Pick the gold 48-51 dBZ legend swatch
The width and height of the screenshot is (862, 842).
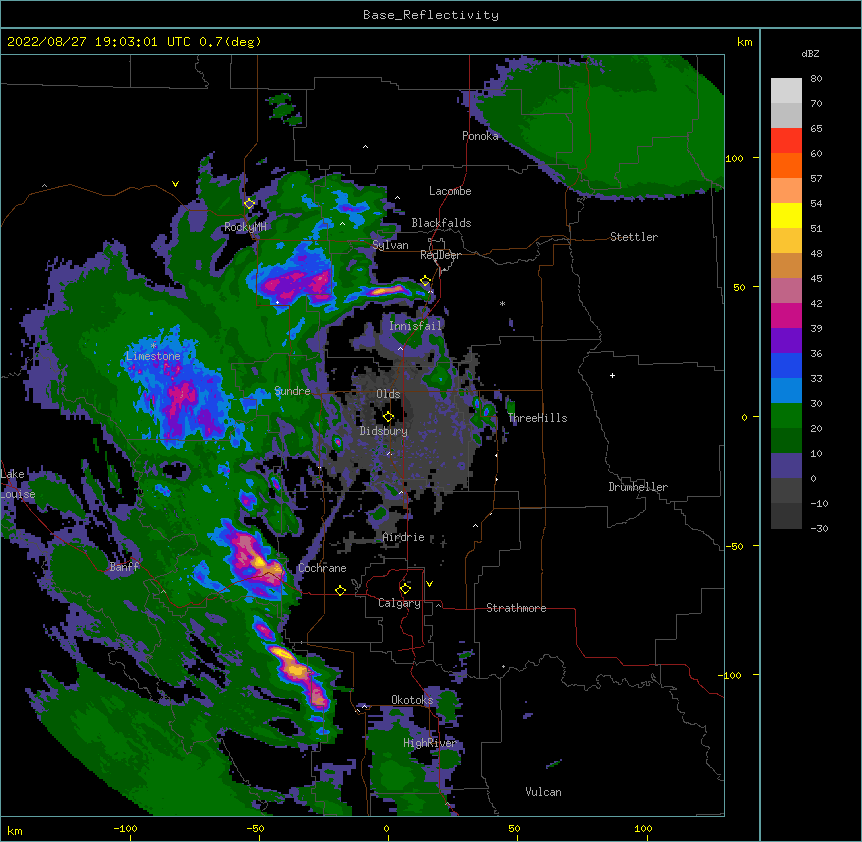coord(786,241)
